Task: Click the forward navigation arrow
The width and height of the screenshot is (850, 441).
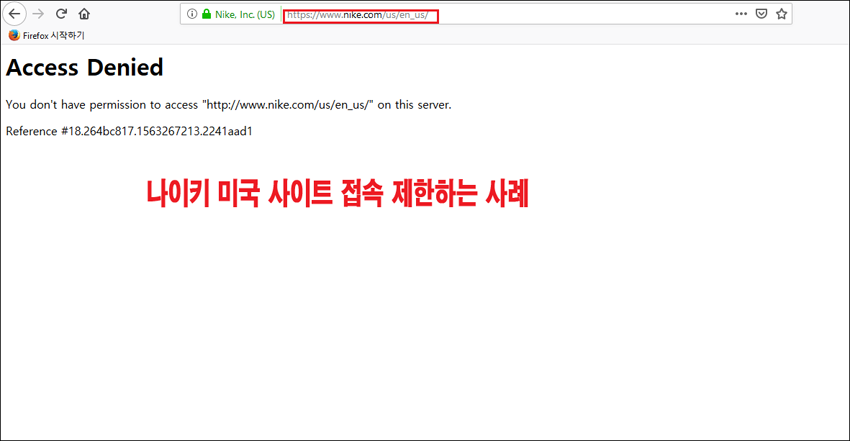Action: pos(38,14)
